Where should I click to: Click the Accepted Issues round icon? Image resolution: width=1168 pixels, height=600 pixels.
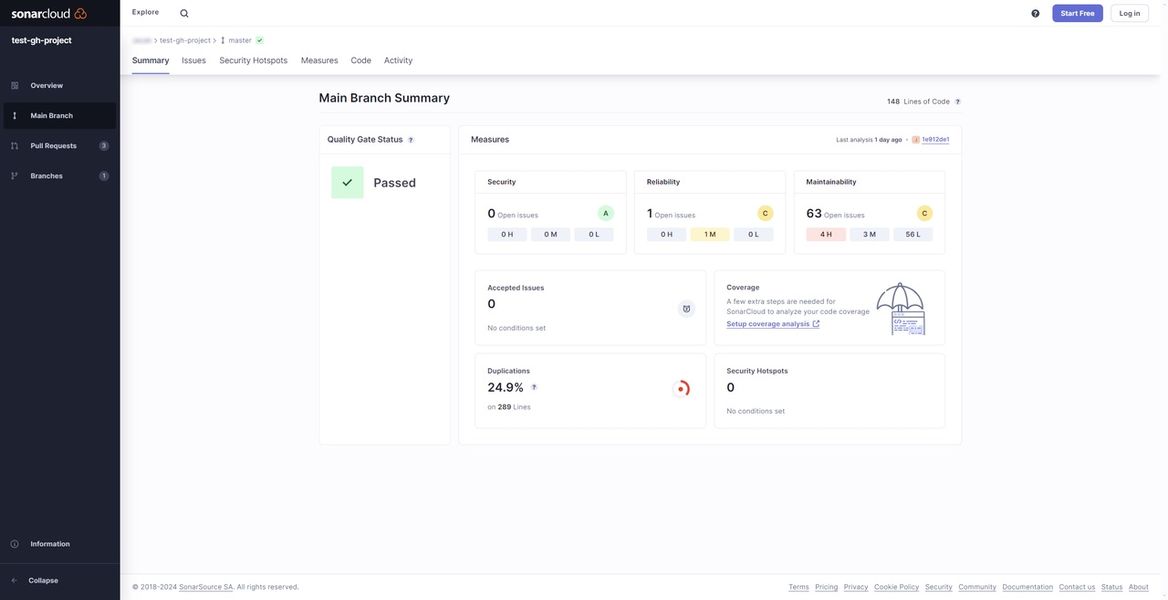(x=686, y=309)
